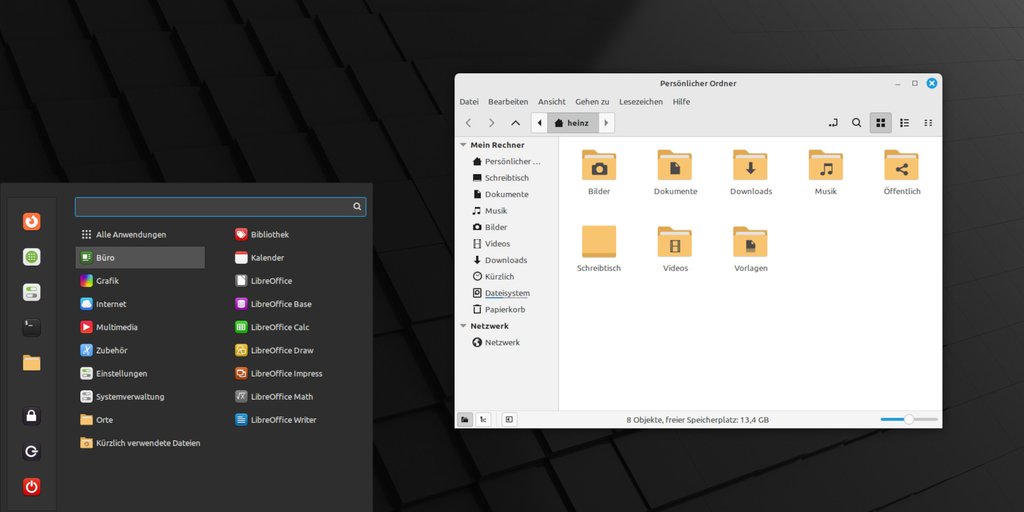Open the Ansicht menu
The width and height of the screenshot is (1024, 512).
pyautogui.click(x=551, y=102)
